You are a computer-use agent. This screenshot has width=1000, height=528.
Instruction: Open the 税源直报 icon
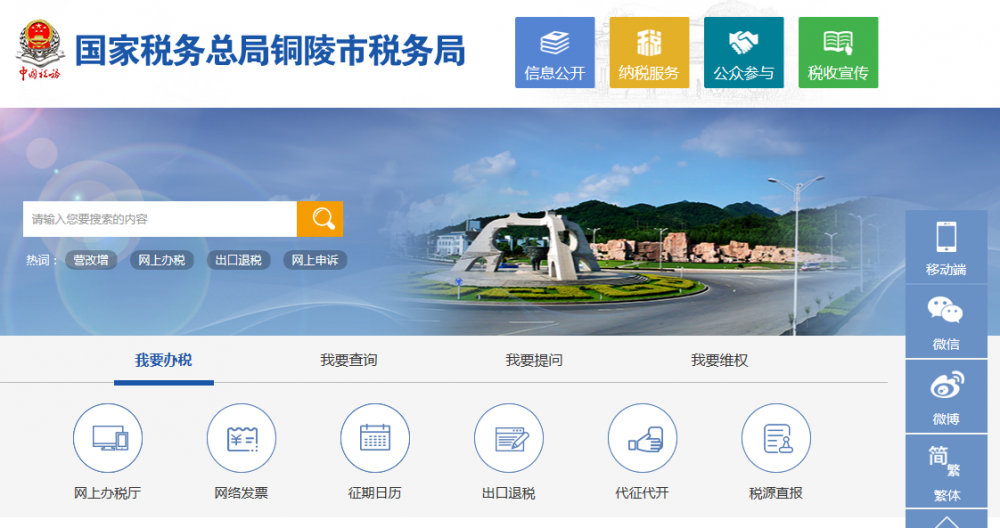pyautogui.click(x=776, y=438)
